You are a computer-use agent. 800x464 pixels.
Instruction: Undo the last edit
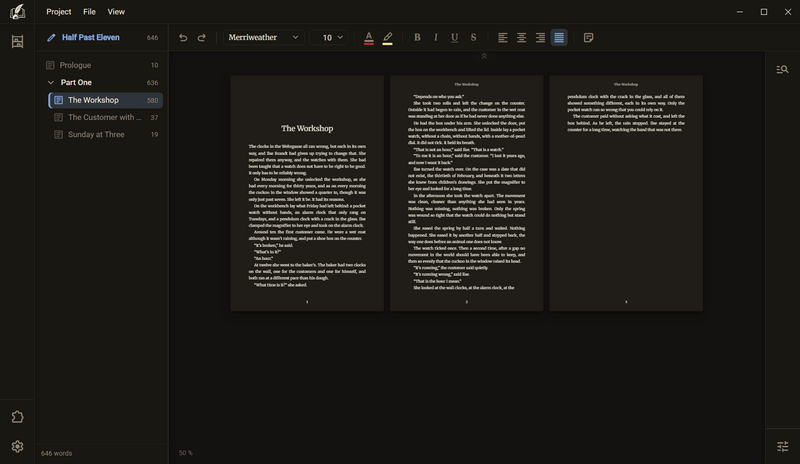(183, 38)
